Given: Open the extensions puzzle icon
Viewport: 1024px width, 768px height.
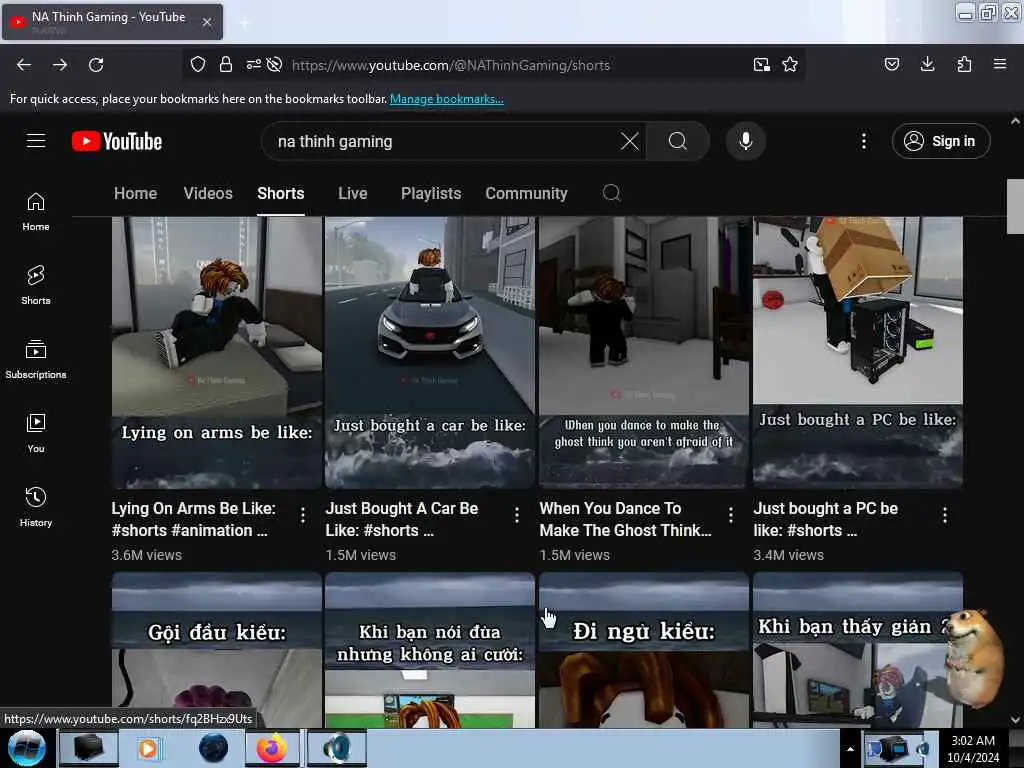Looking at the screenshot, I should [x=964, y=64].
